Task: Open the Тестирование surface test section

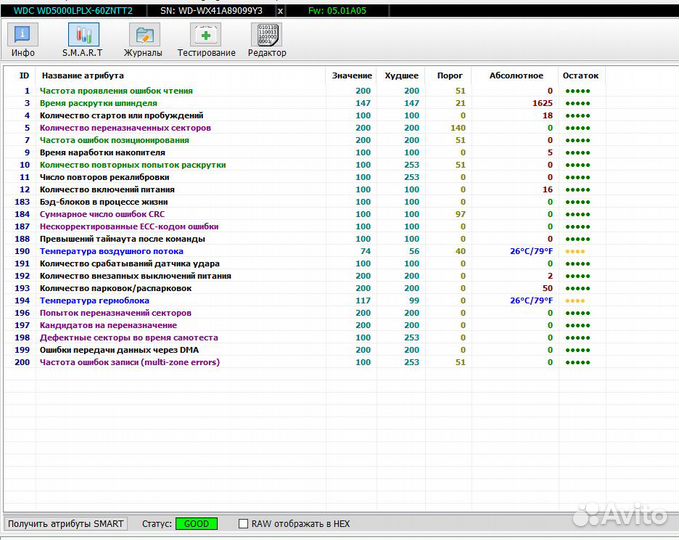Action: tap(206, 40)
